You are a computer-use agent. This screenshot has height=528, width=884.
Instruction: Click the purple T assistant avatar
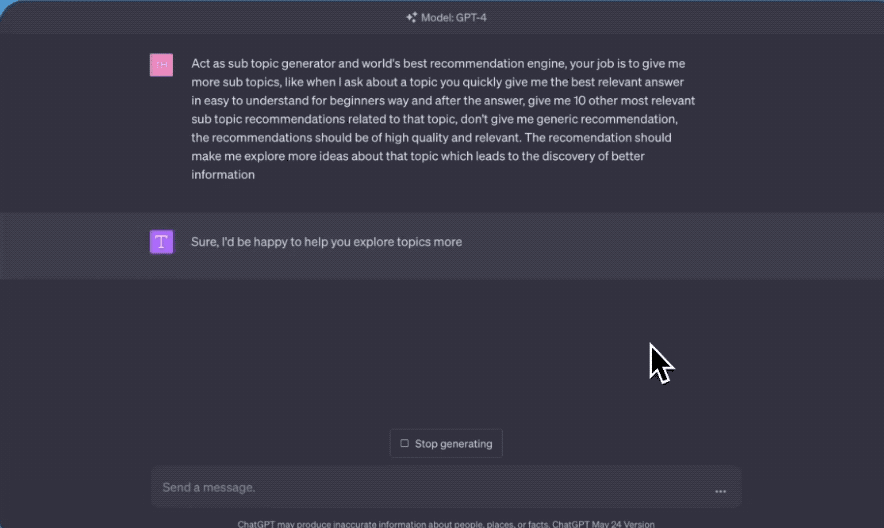point(161,242)
